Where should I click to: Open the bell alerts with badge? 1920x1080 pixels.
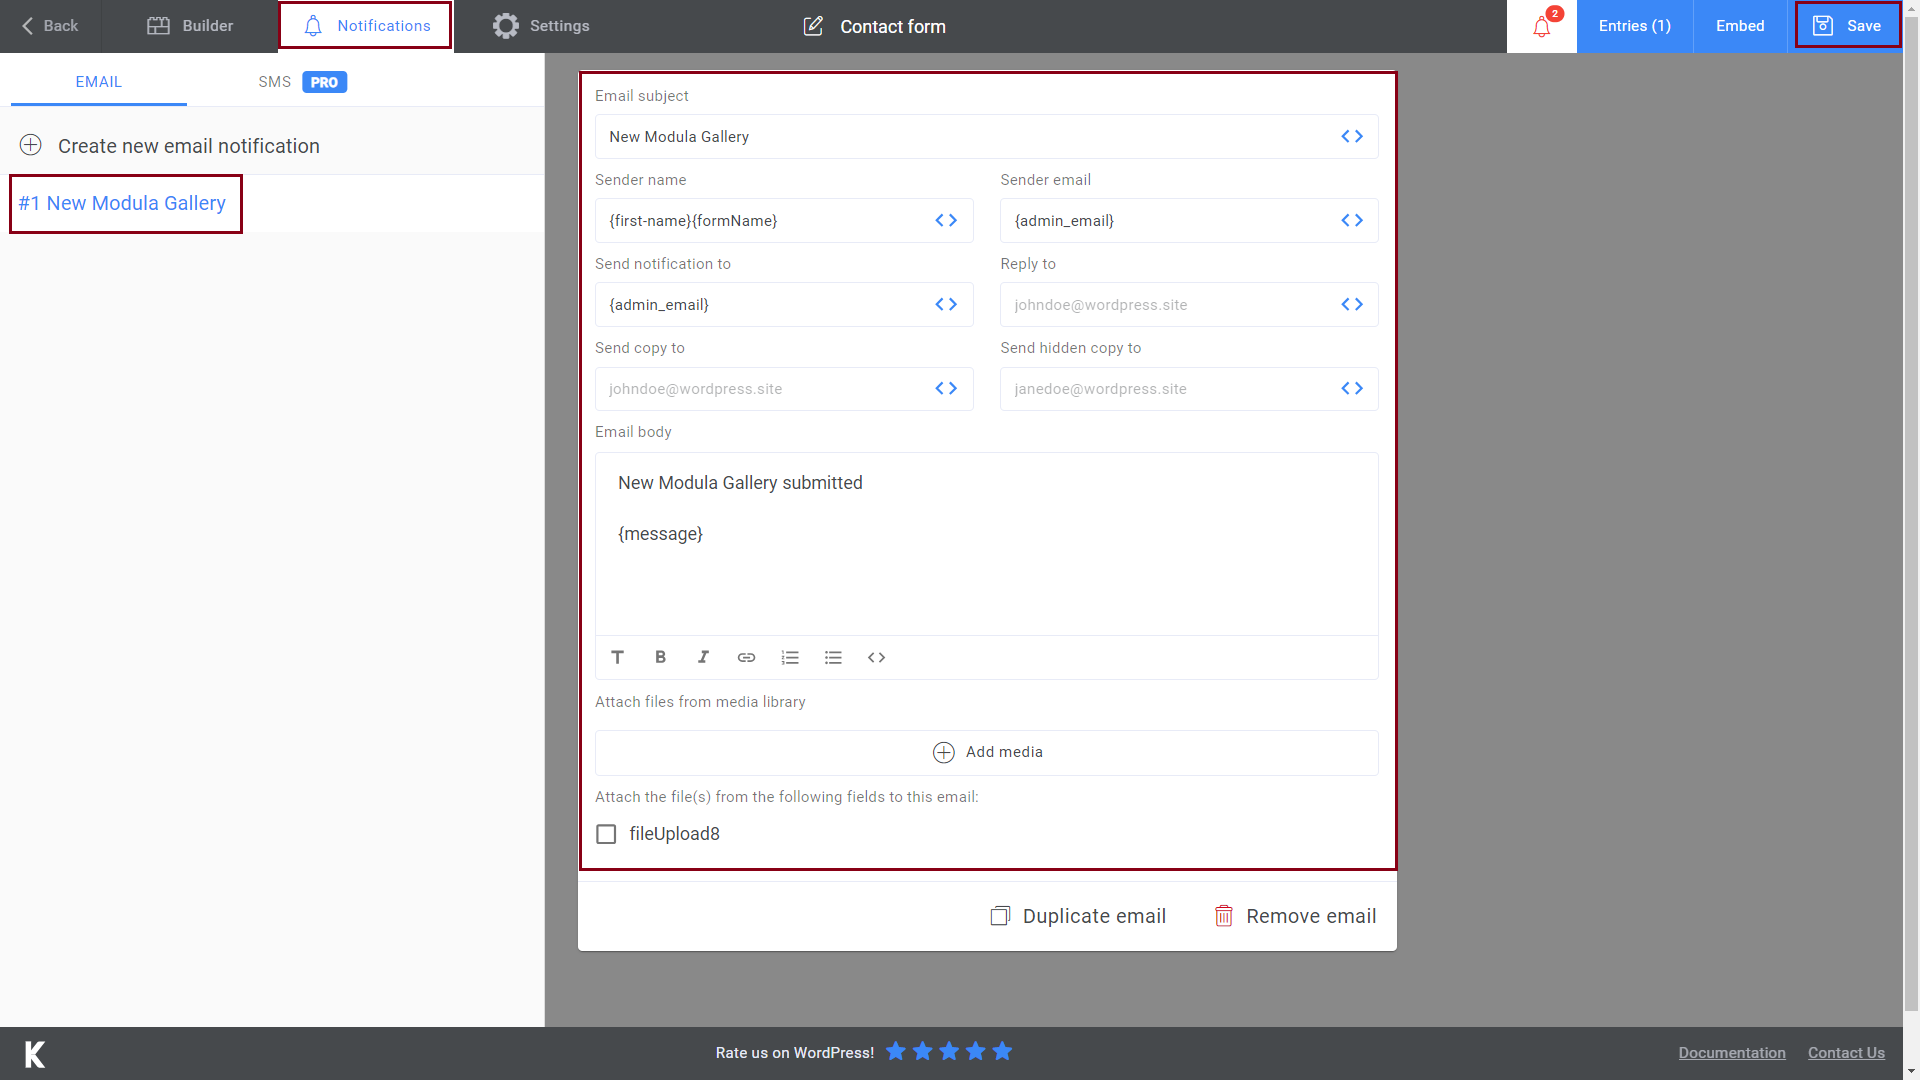click(x=1541, y=26)
